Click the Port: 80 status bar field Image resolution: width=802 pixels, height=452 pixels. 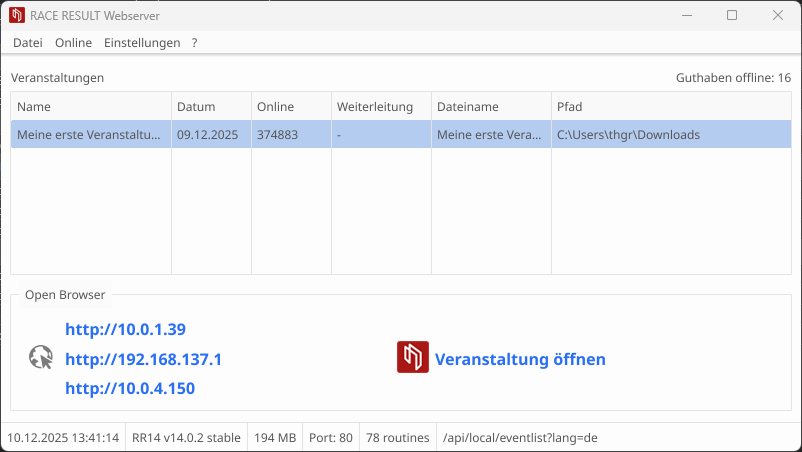[x=330, y=438]
